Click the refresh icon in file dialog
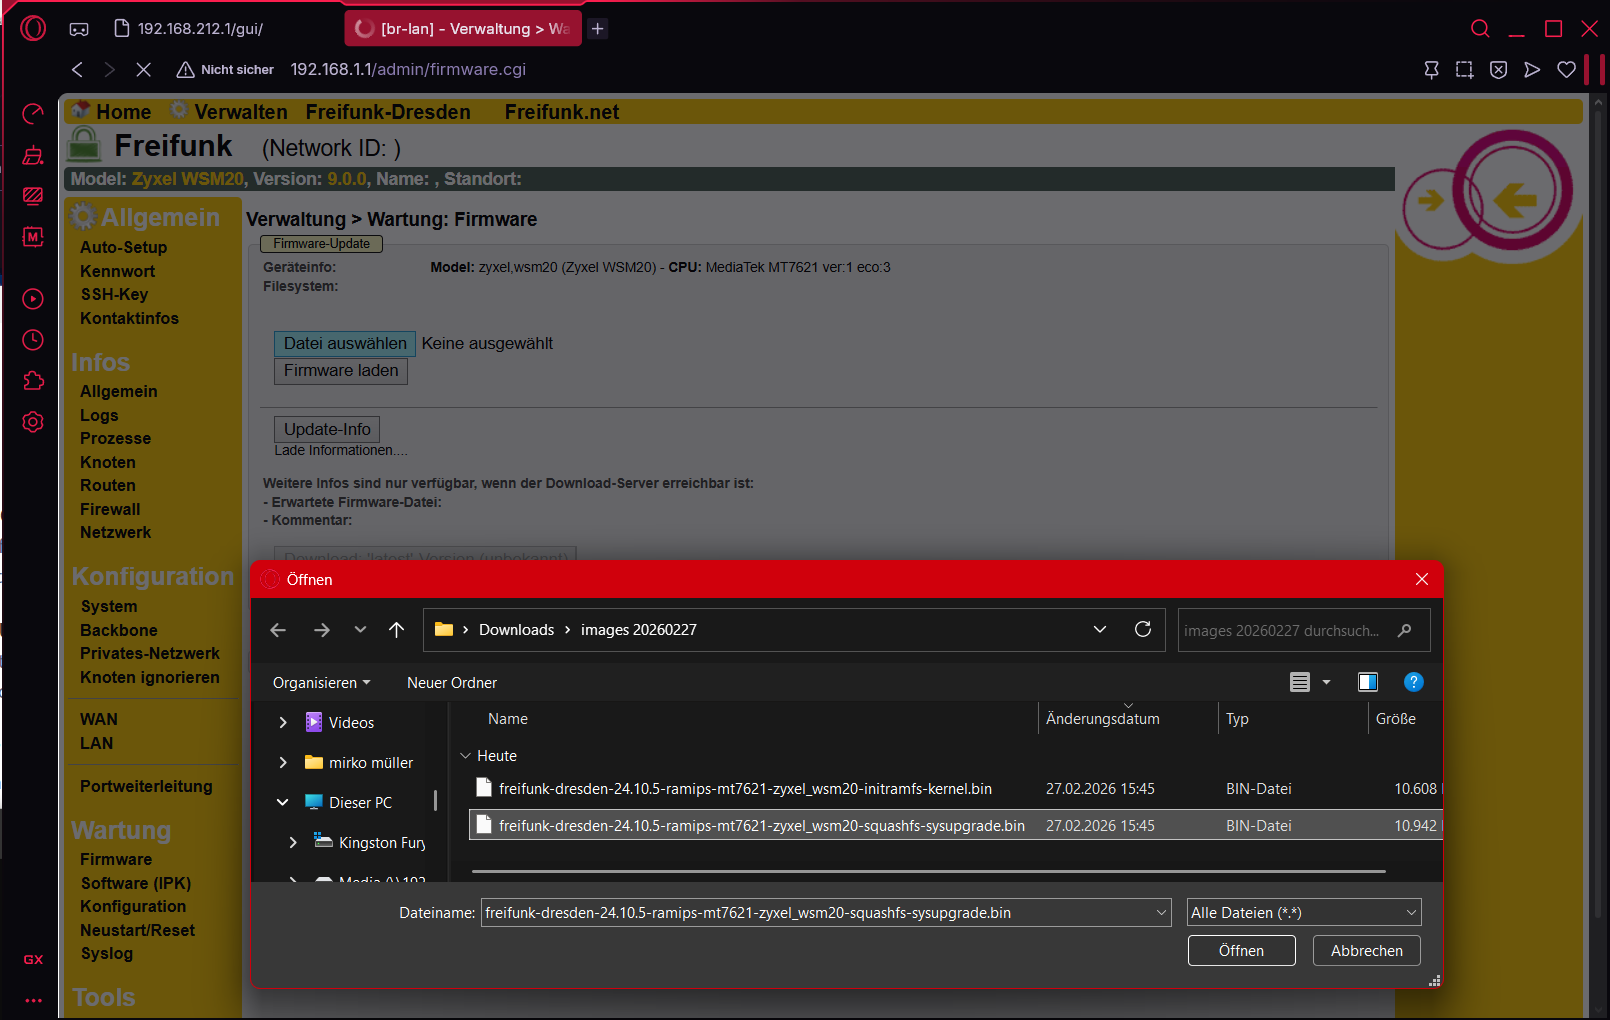 [1143, 629]
